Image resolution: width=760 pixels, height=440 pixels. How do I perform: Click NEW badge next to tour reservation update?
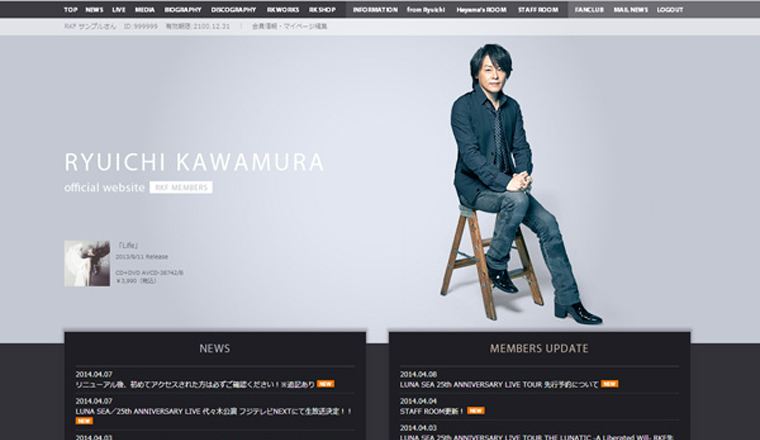tap(609, 384)
